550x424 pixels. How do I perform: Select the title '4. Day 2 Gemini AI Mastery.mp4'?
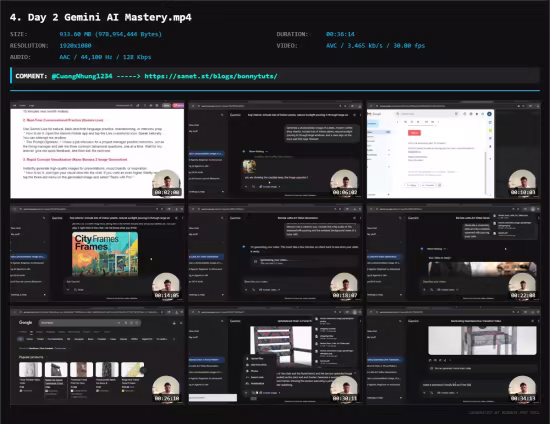coord(101,17)
